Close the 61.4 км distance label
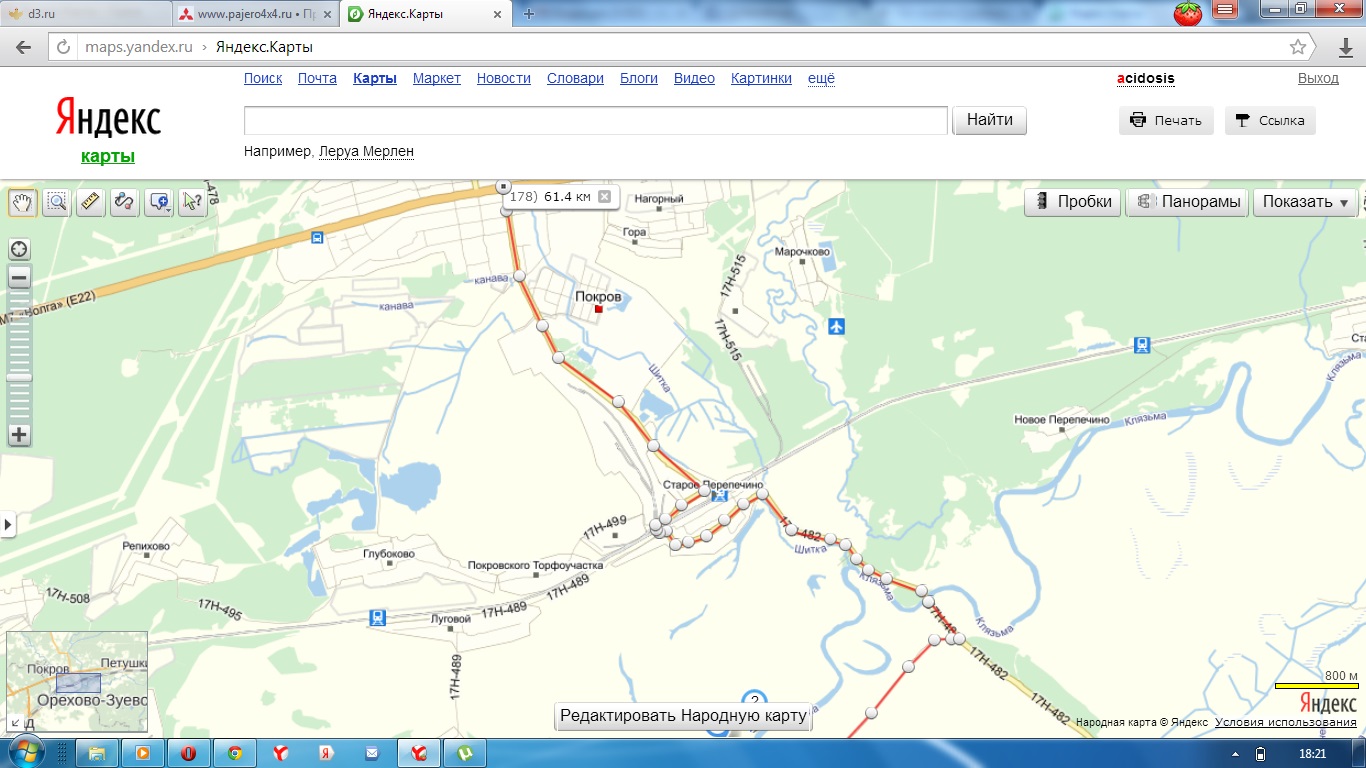Screen dimensions: 1366x768 (604, 197)
